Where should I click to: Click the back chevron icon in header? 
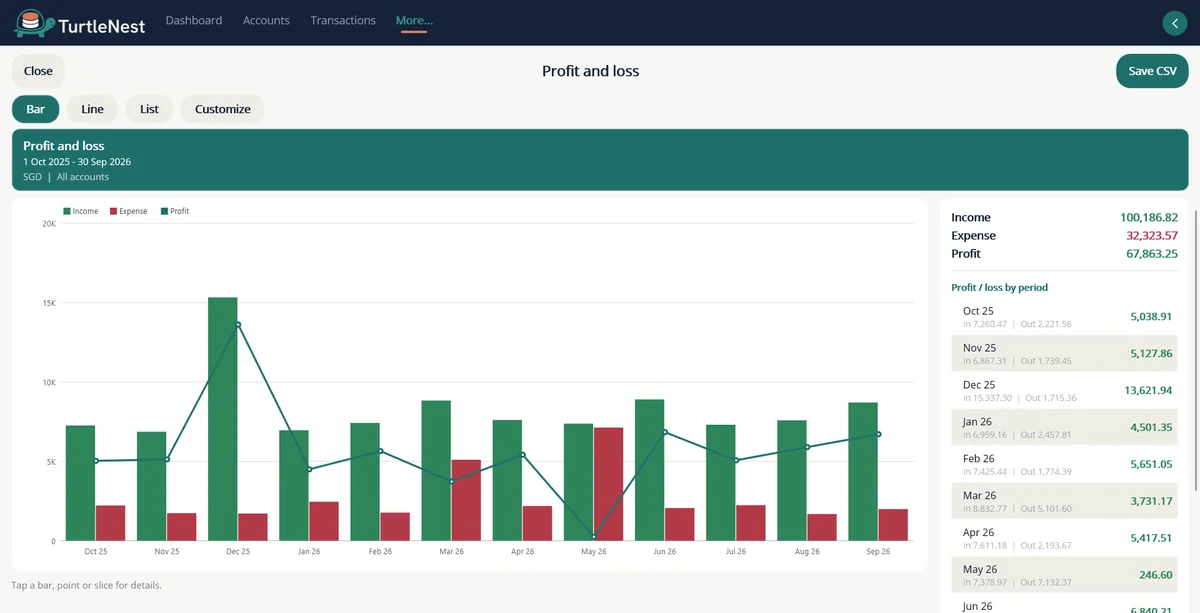1174,23
